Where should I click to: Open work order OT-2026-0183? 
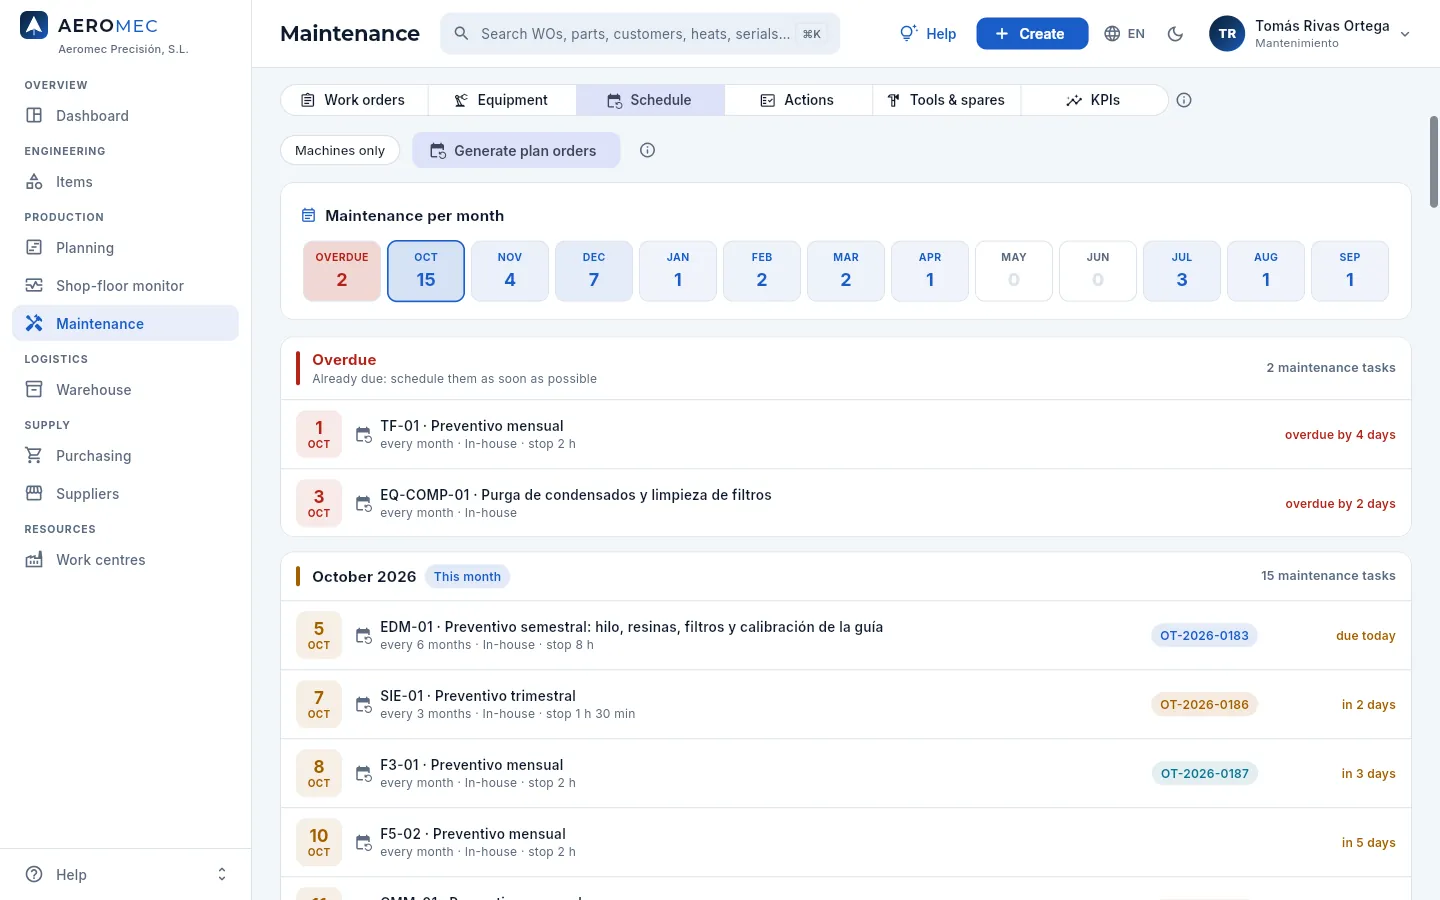point(1204,636)
